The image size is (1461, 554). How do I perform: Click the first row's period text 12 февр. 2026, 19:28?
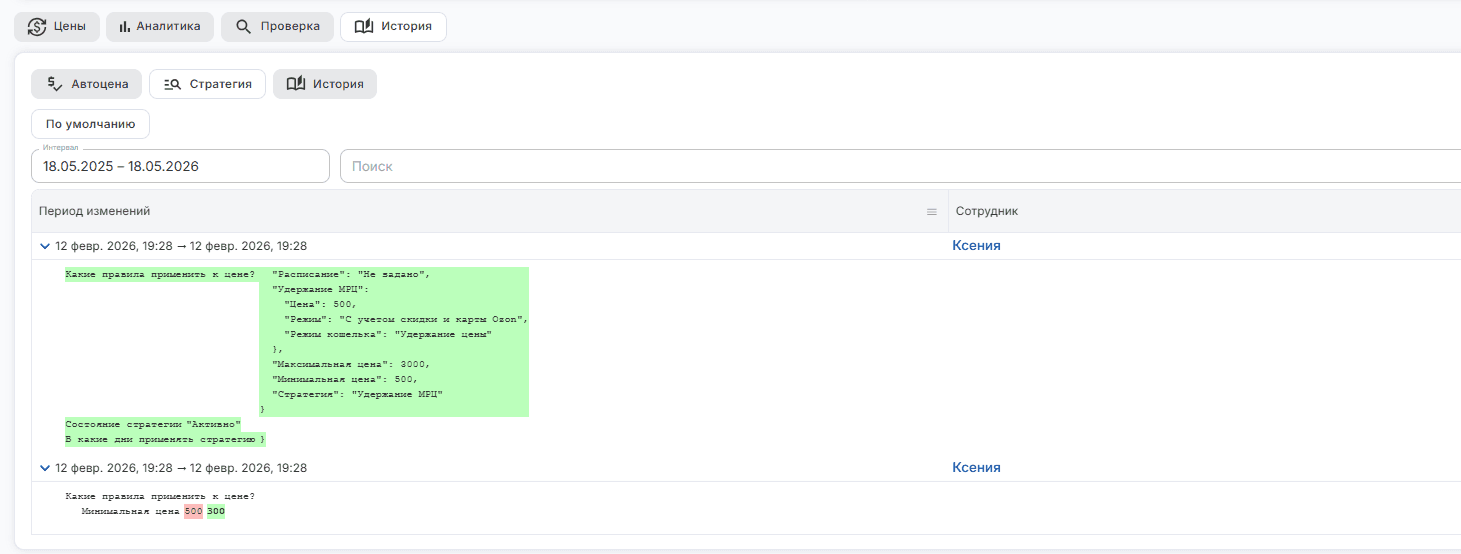181,246
